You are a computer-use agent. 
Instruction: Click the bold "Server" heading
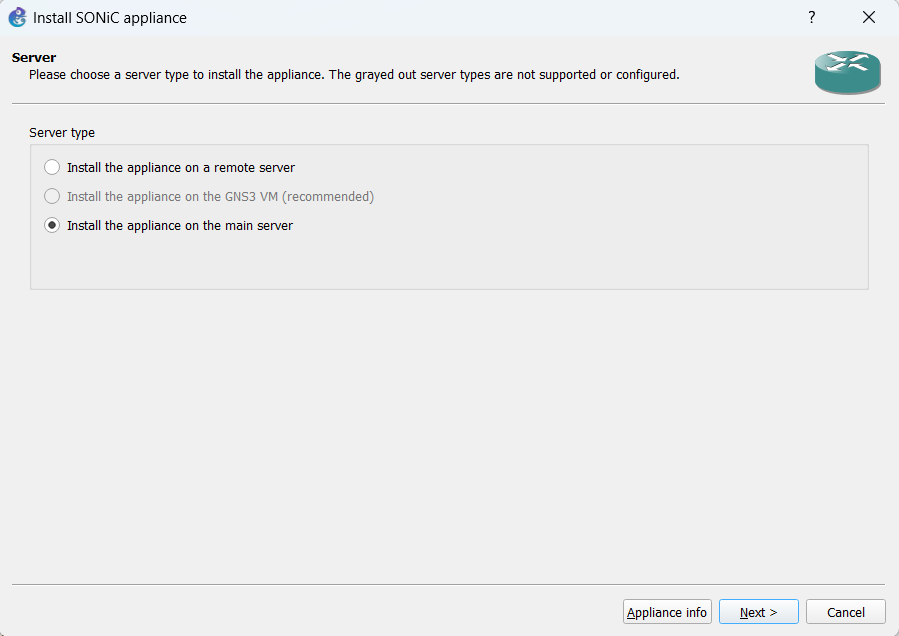34,57
